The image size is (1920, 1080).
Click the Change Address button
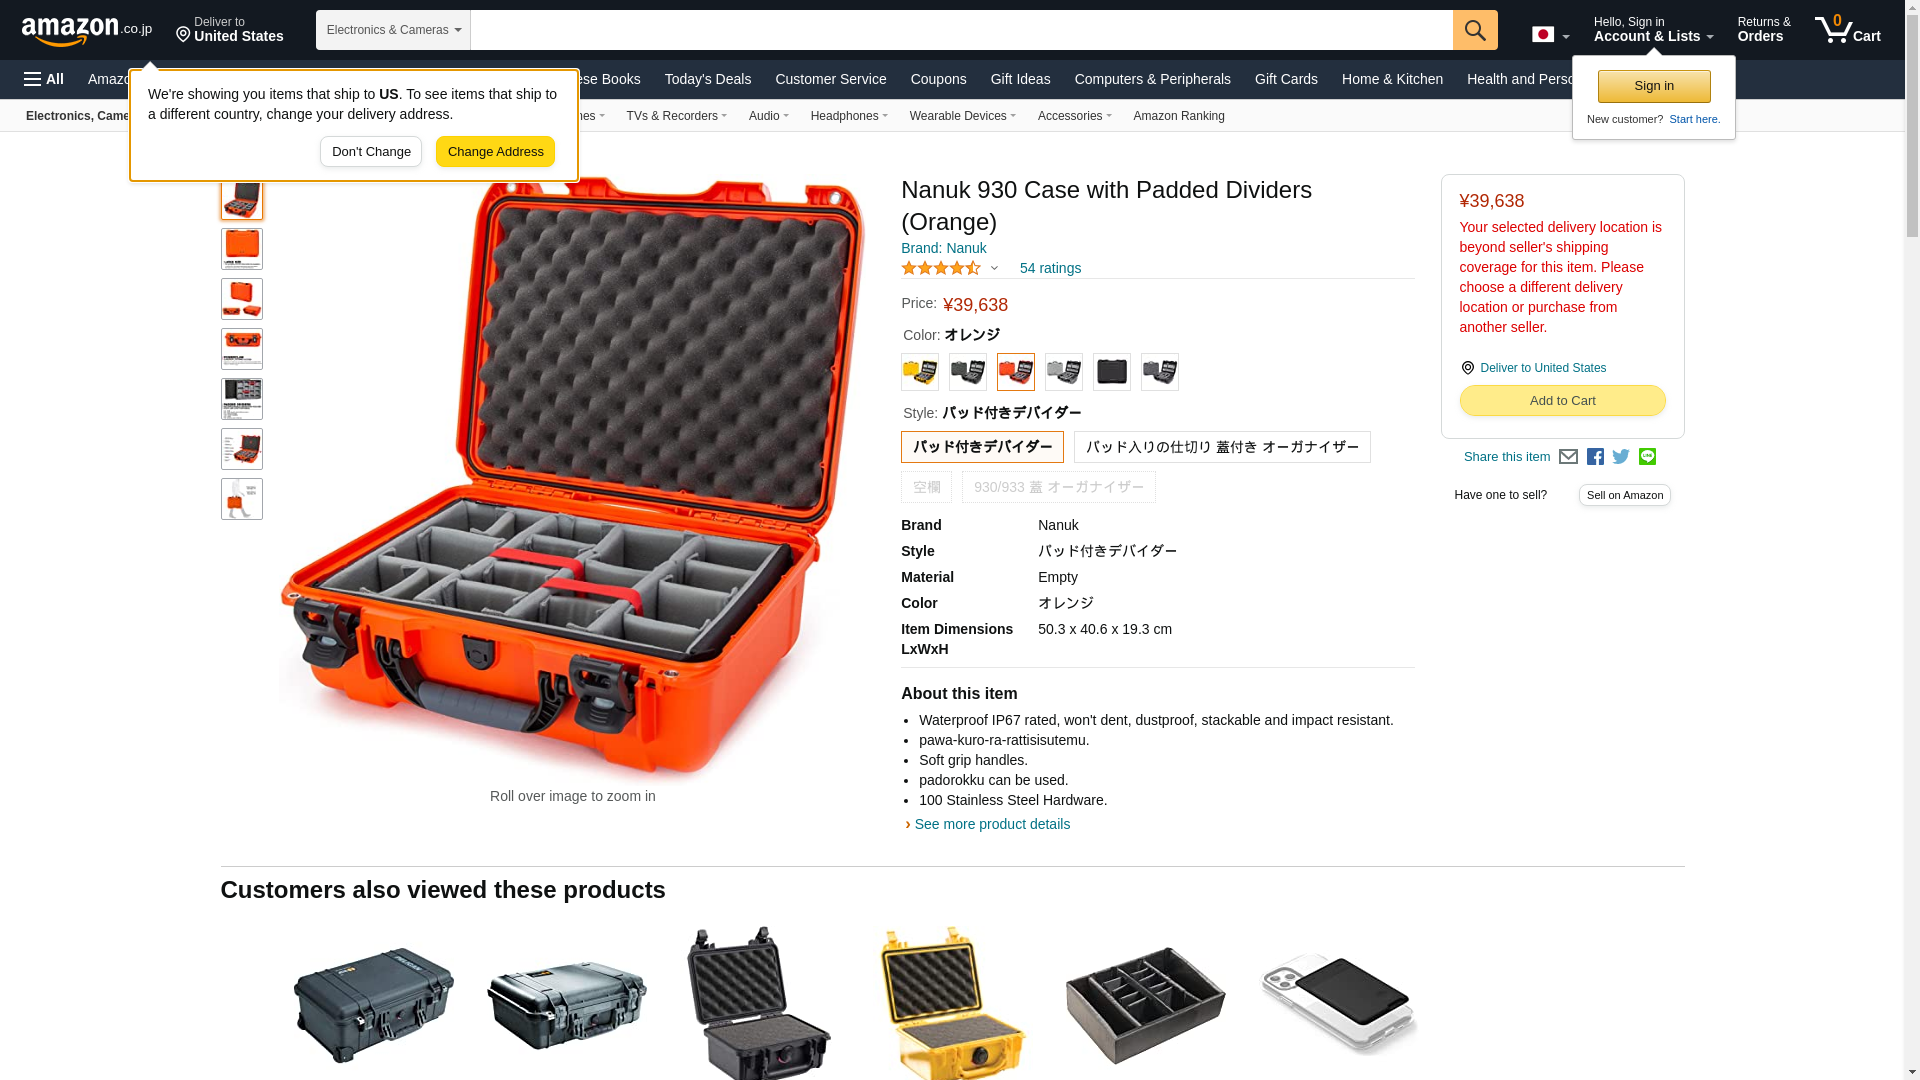(495, 152)
